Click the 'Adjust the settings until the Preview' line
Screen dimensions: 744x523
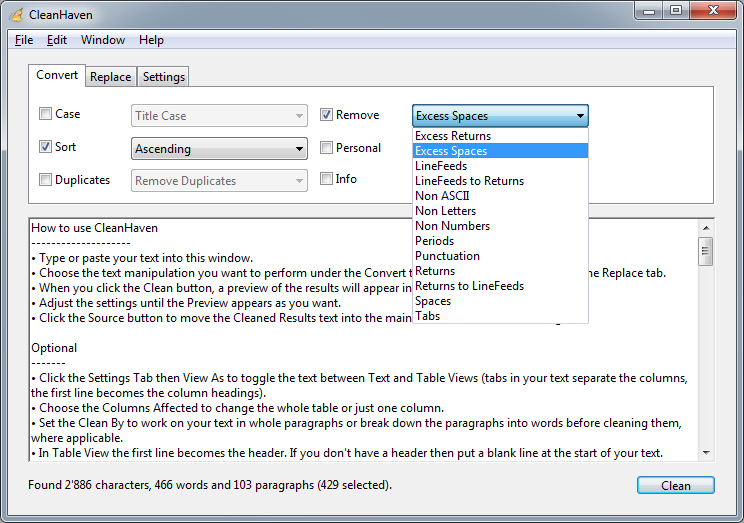[186, 303]
